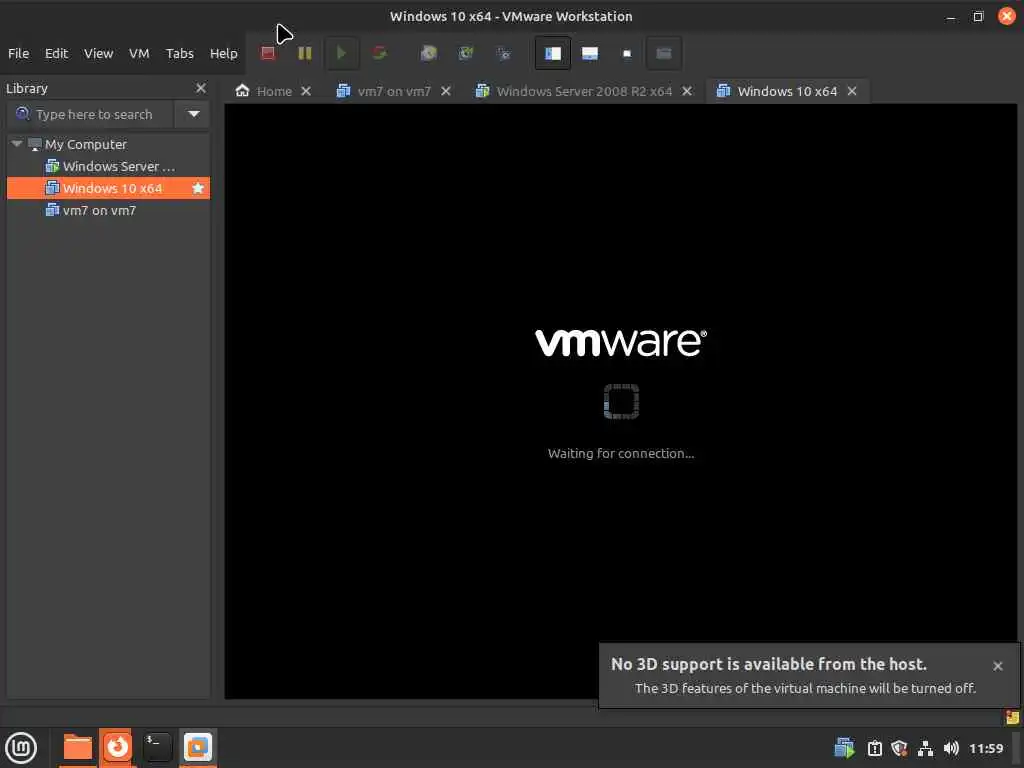
Task: Open the Library search filter dropdown
Action: 193,114
